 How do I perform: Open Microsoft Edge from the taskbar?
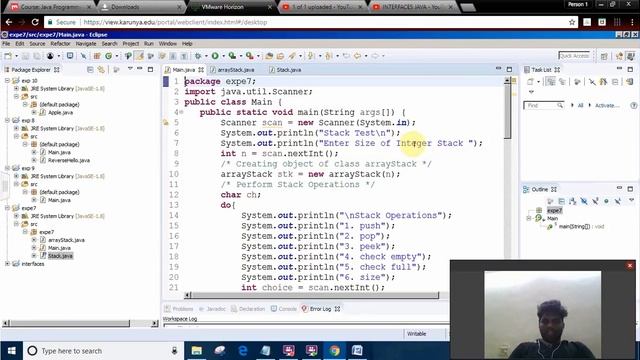(243, 351)
